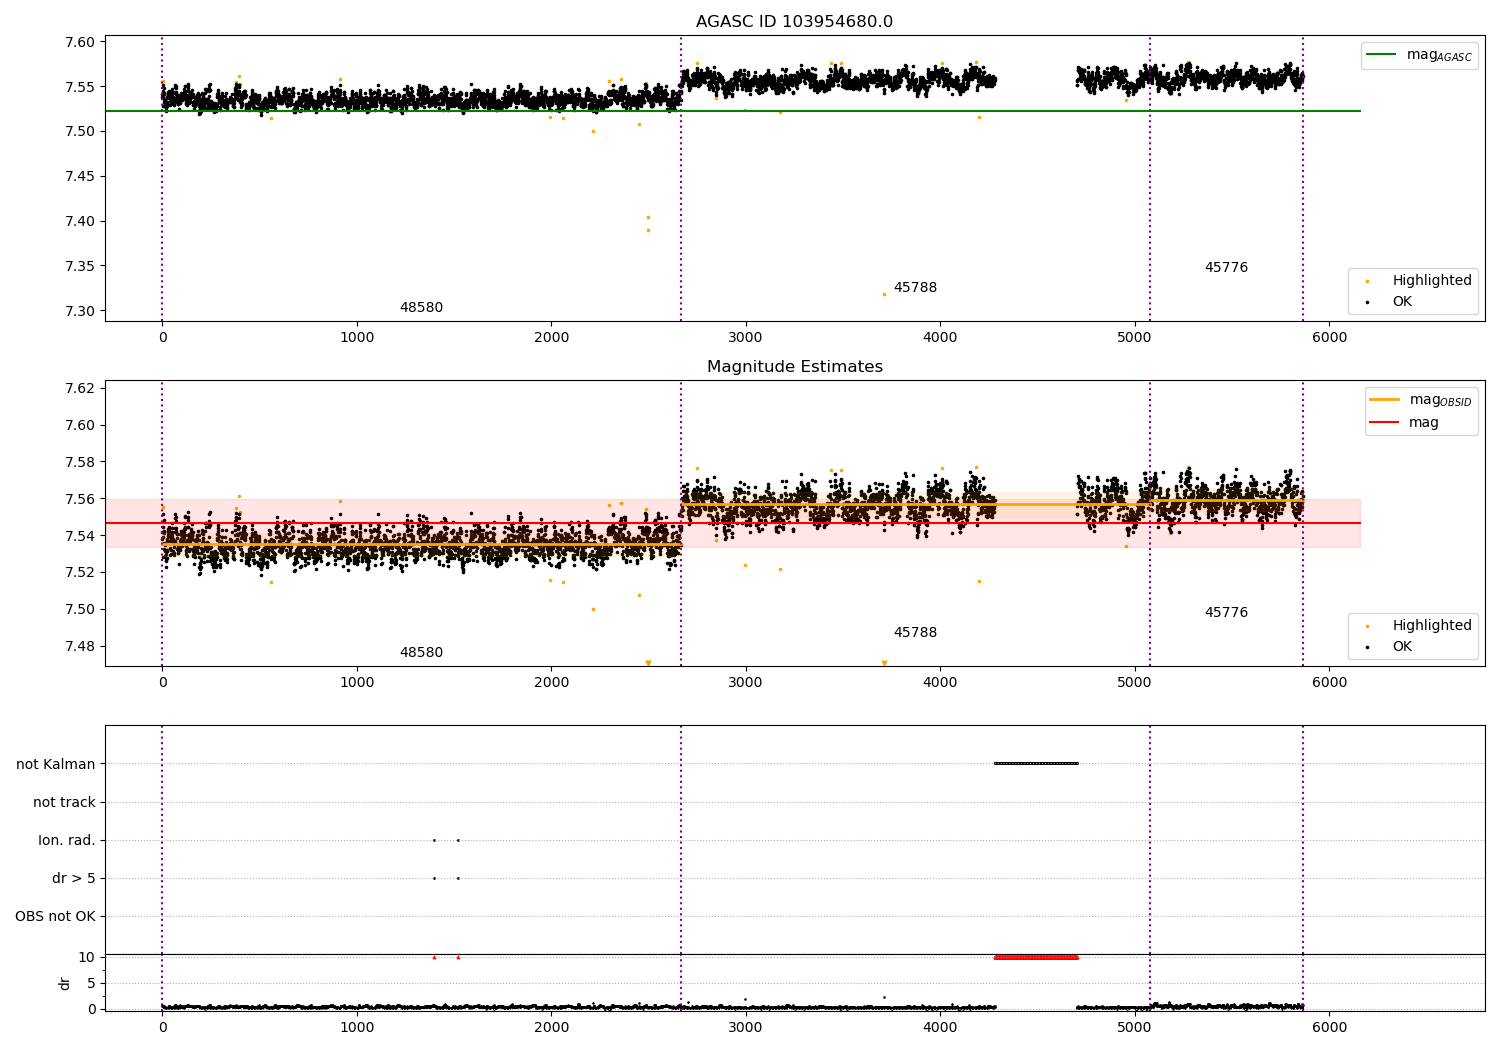Click the 'Magnitude Estimates' plot title
The width and height of the screenshot is (1500, 1050).
click(794, 367)
